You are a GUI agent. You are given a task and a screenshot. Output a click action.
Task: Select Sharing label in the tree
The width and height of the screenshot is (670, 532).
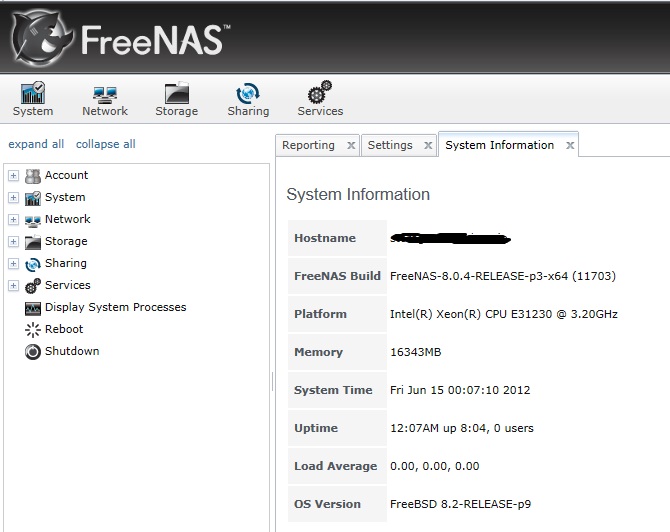pos(65,263)
